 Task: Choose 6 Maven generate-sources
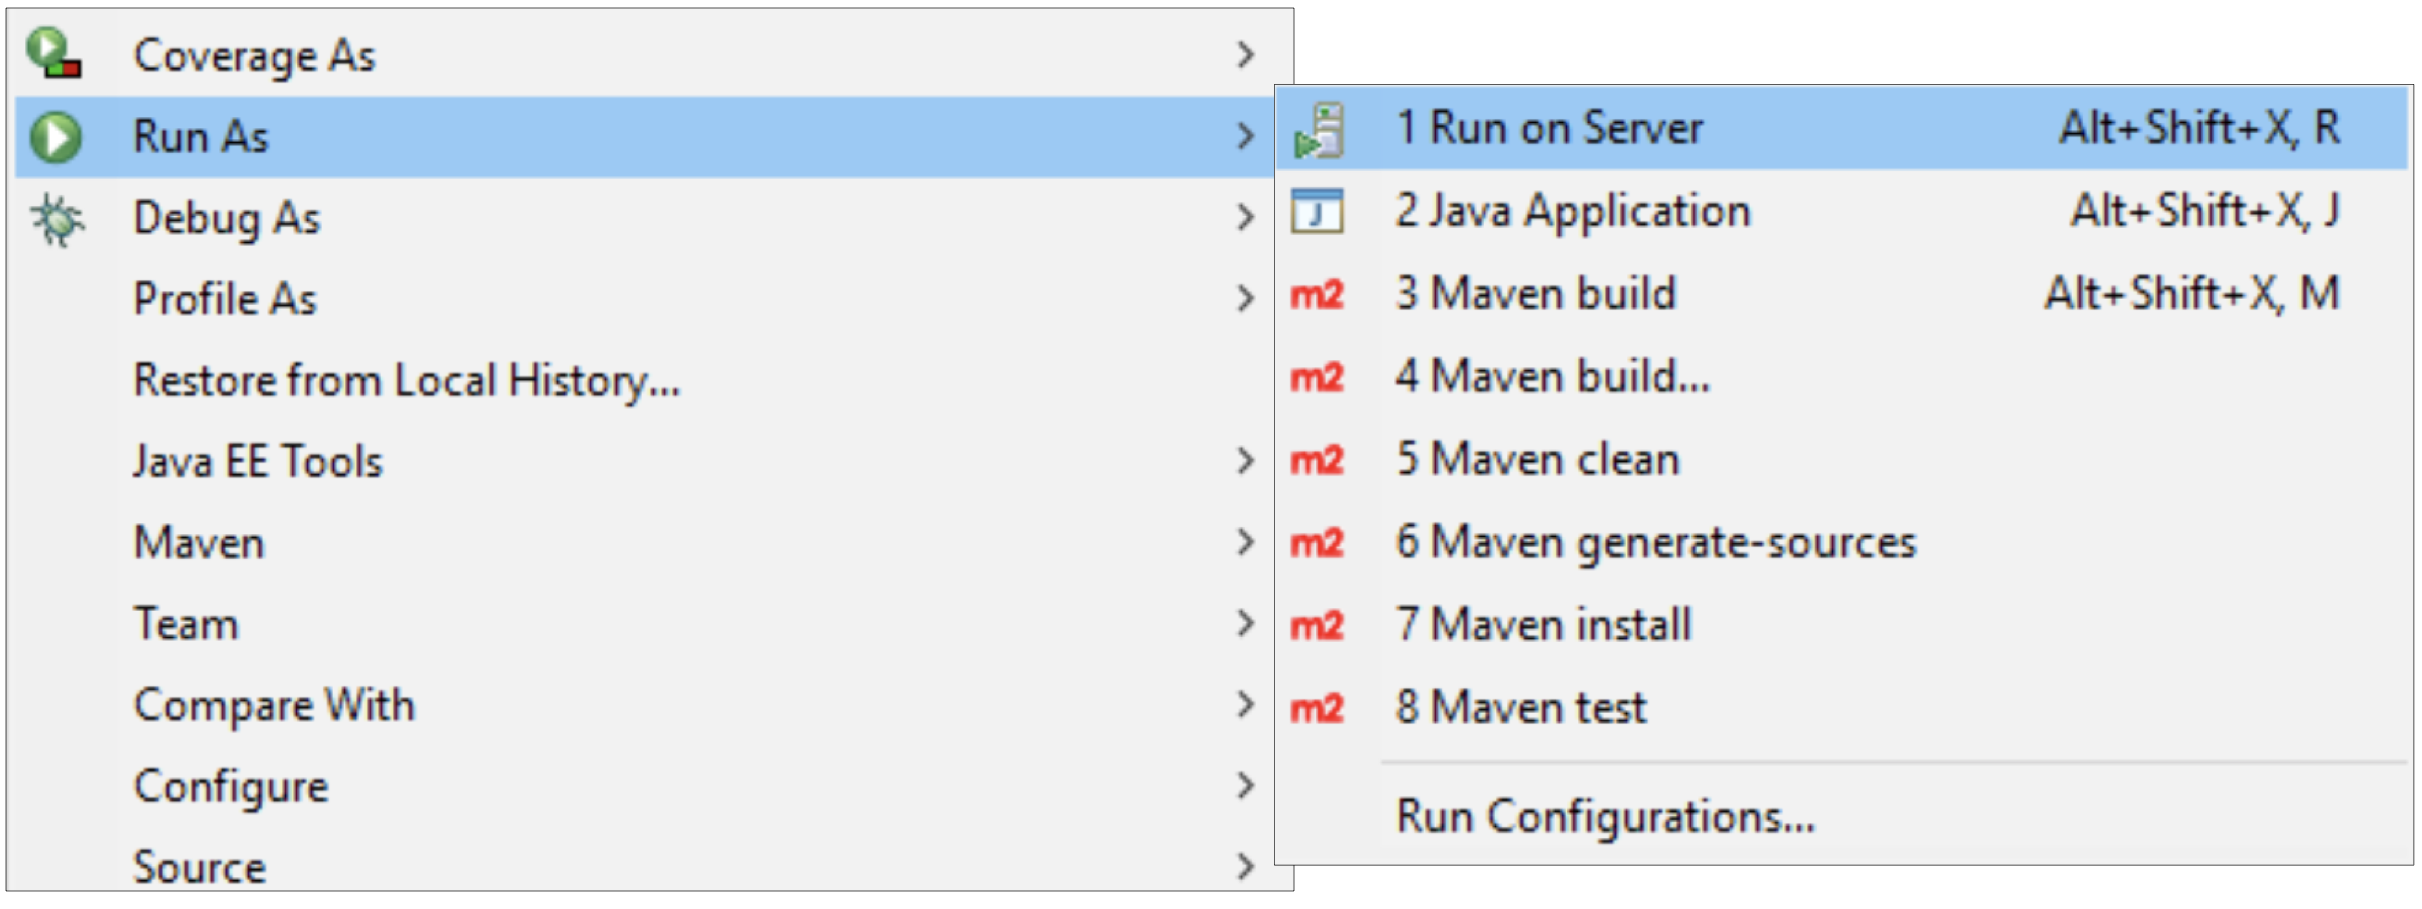coord(1655,543)
